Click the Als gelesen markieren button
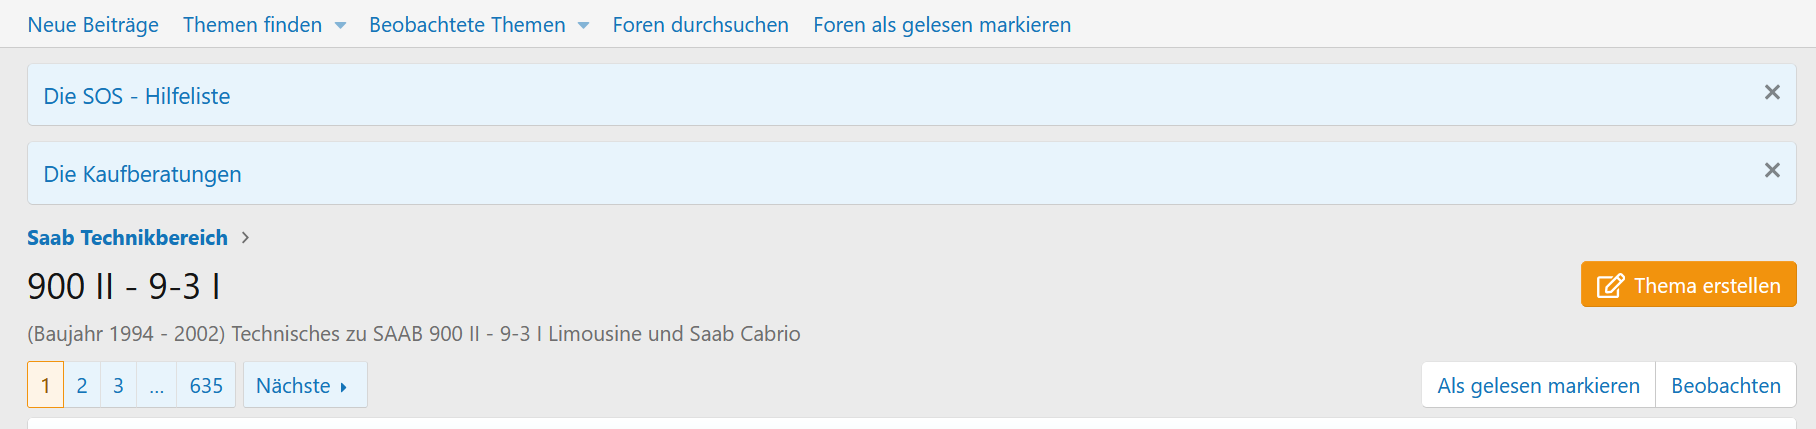The height and width of the screenshot is (429, 1816). tap(1538, 385)
